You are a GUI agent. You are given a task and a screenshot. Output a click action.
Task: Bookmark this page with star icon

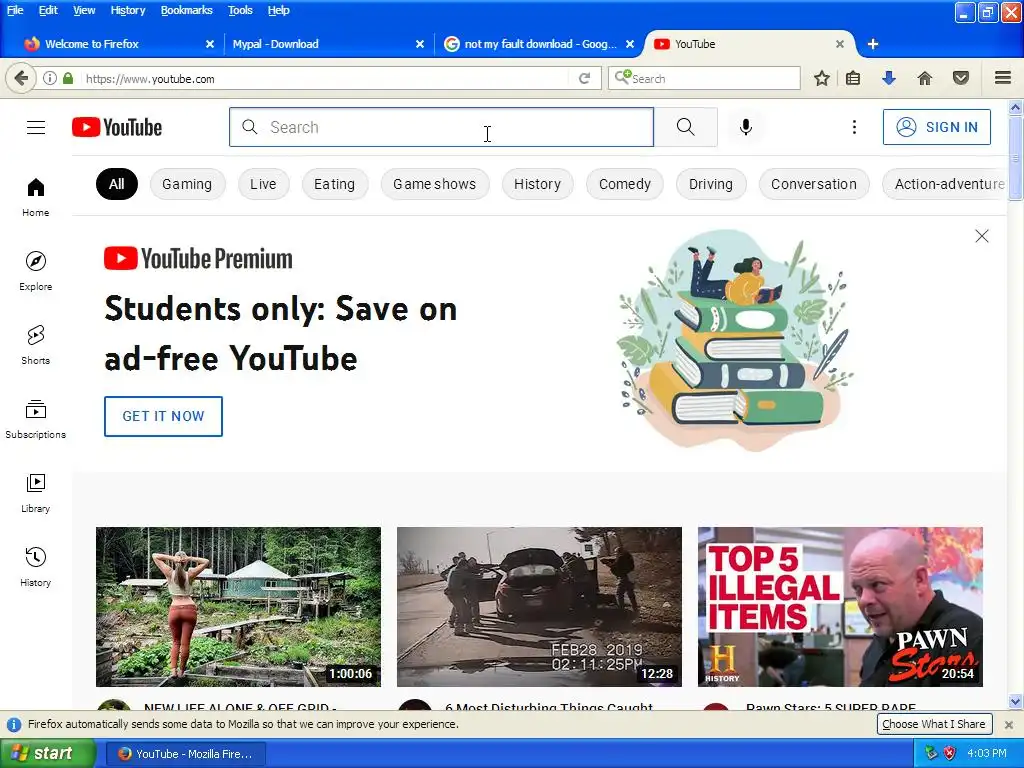(822, 78)
